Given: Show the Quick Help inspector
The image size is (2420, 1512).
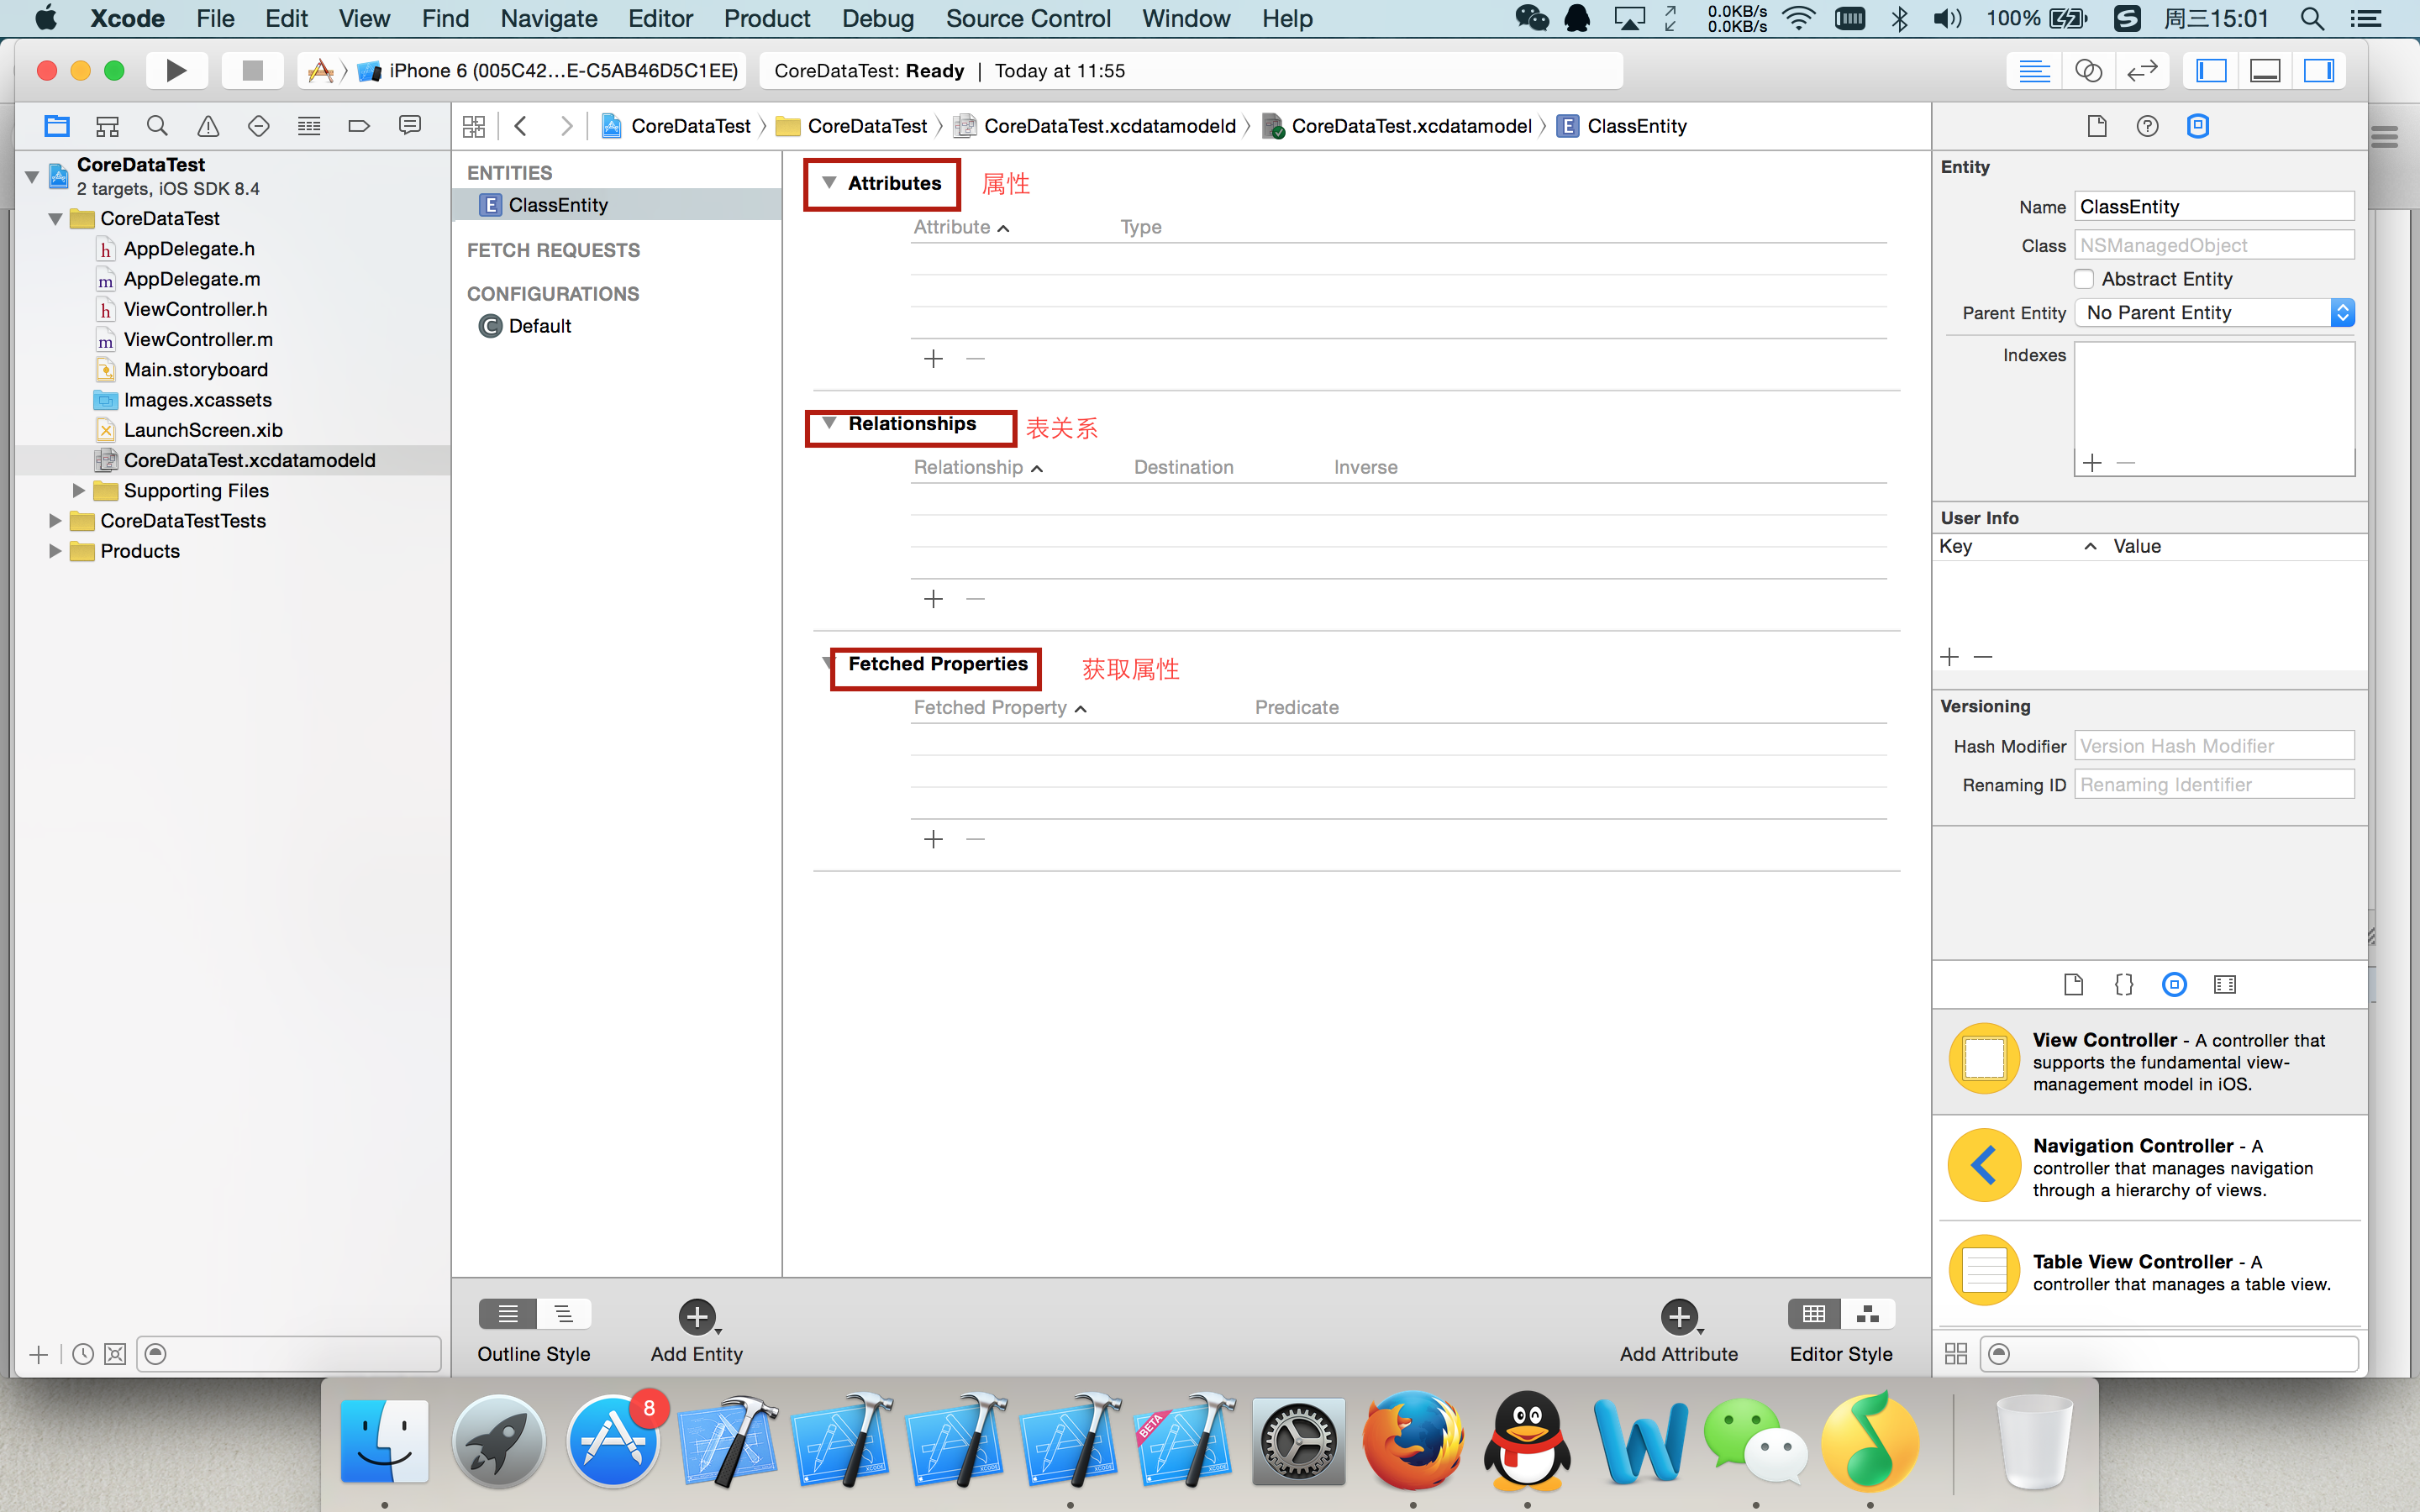Looking at the screenshot, I should point(2147,126).
